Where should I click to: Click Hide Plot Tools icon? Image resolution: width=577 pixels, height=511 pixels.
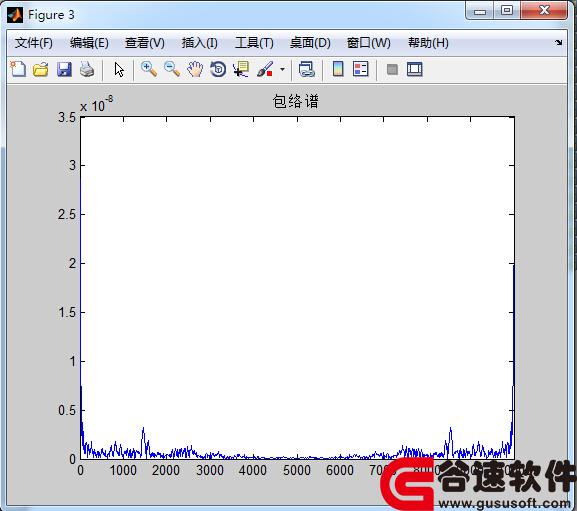click(392, 69)
